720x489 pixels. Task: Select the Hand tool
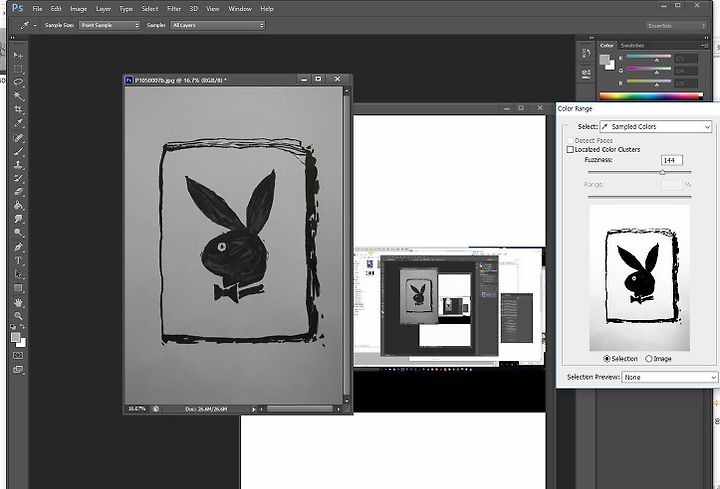point(18,303)
